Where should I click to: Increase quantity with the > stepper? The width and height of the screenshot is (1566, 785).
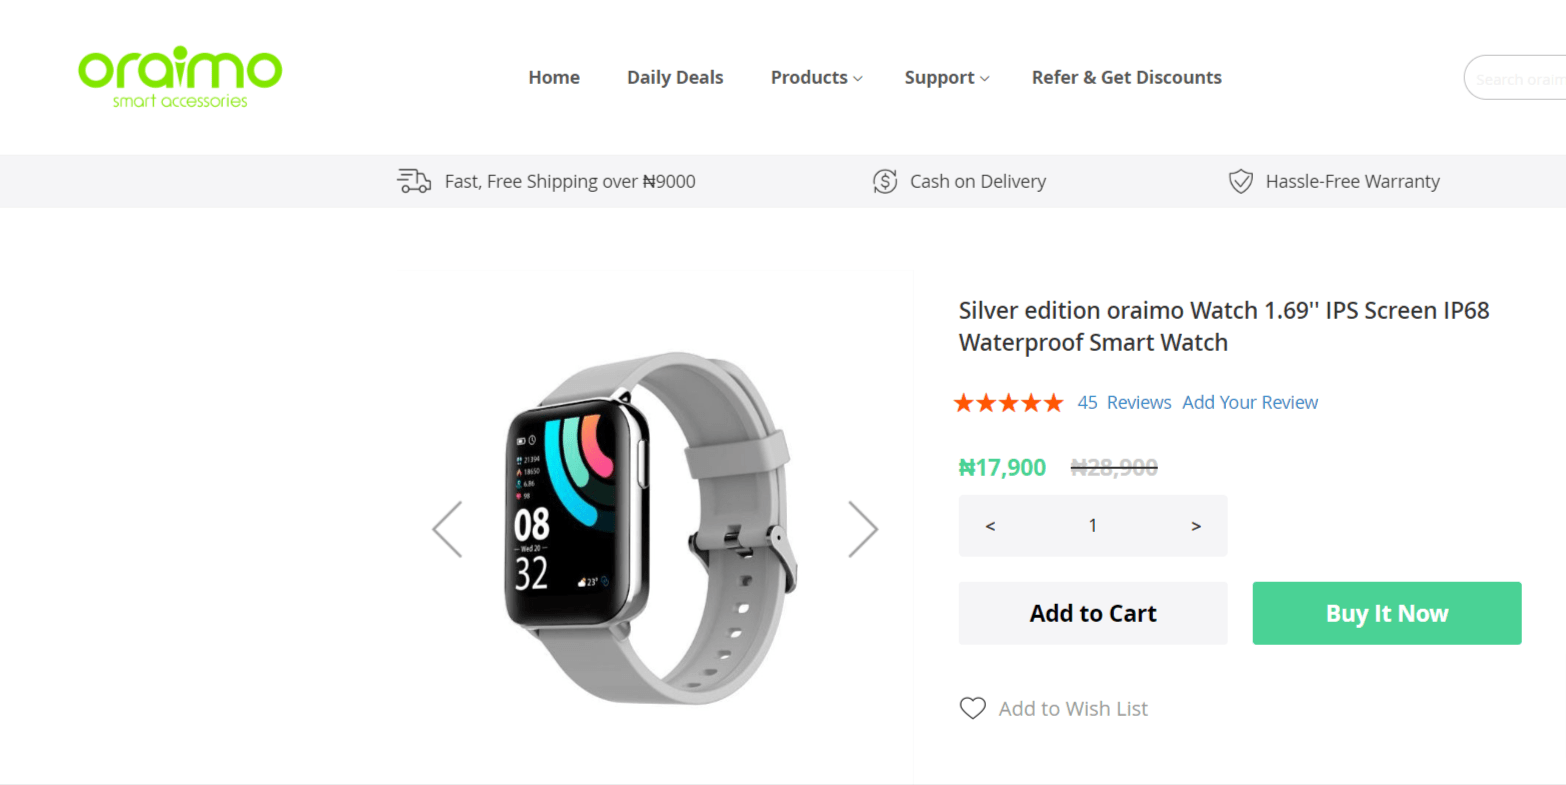1196,525
